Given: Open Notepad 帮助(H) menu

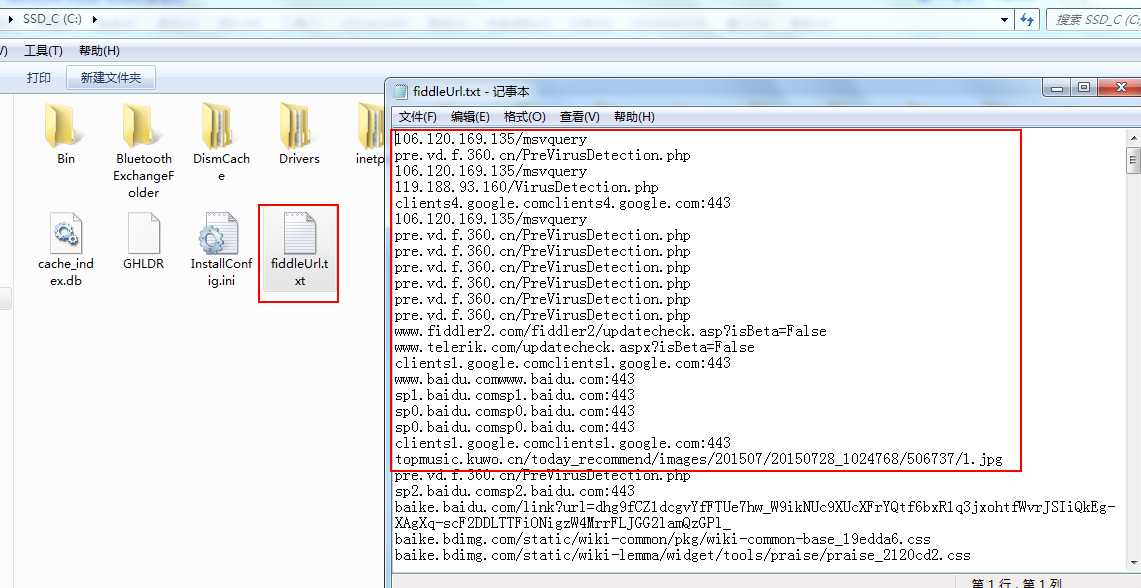Looking at the screenshot, I should click(x=635, y=116).
